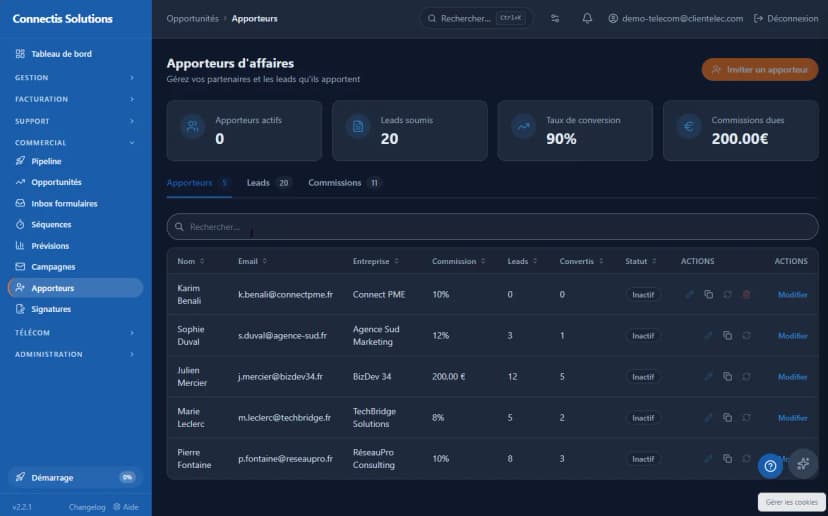Switch to the Commissions tab
This screenshot has width=828, height=516.
pos(344,183)
